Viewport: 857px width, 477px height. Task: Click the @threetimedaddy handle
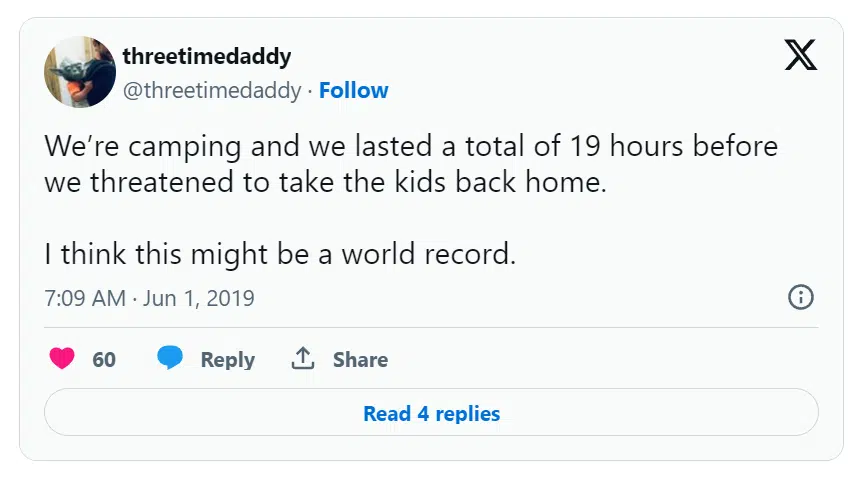(212, 90)
